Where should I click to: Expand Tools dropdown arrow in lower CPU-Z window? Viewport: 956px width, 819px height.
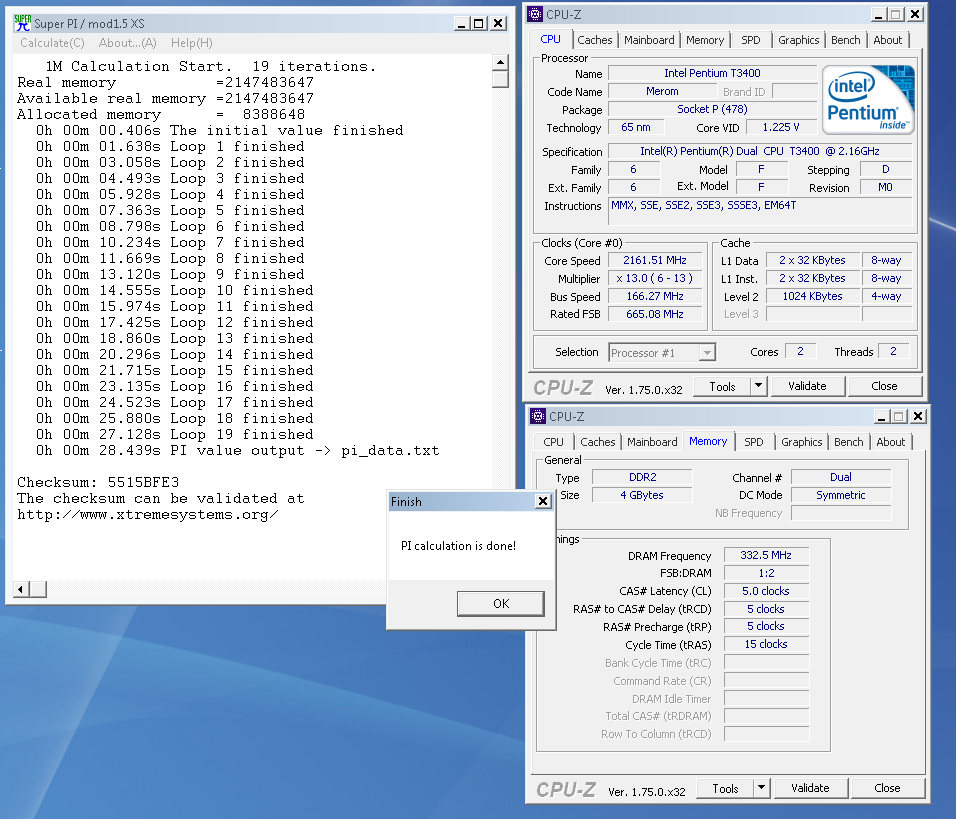pos(762,788)
